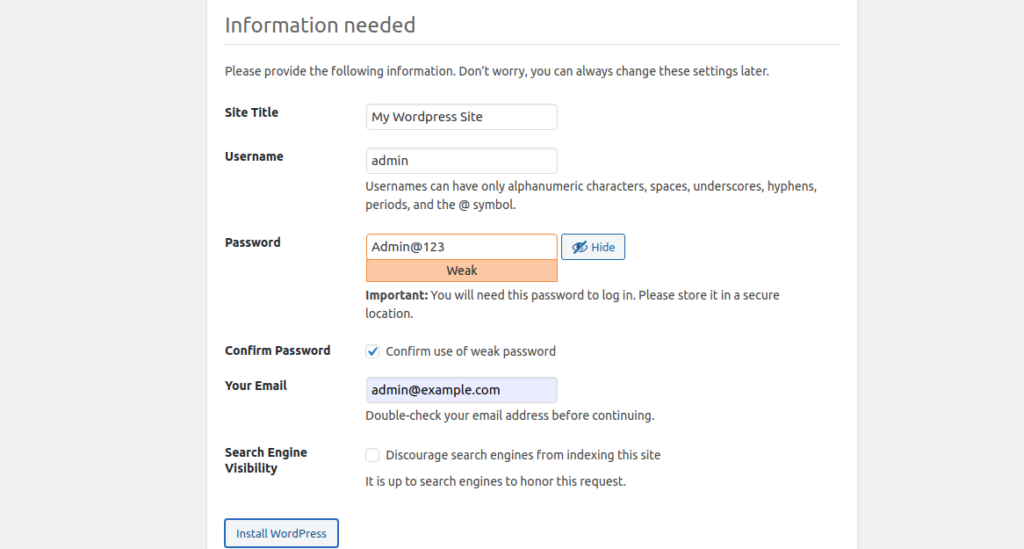Enable Discourage search engines from indexing
This screenshot has width=1024, height=549.
[372, 455]
